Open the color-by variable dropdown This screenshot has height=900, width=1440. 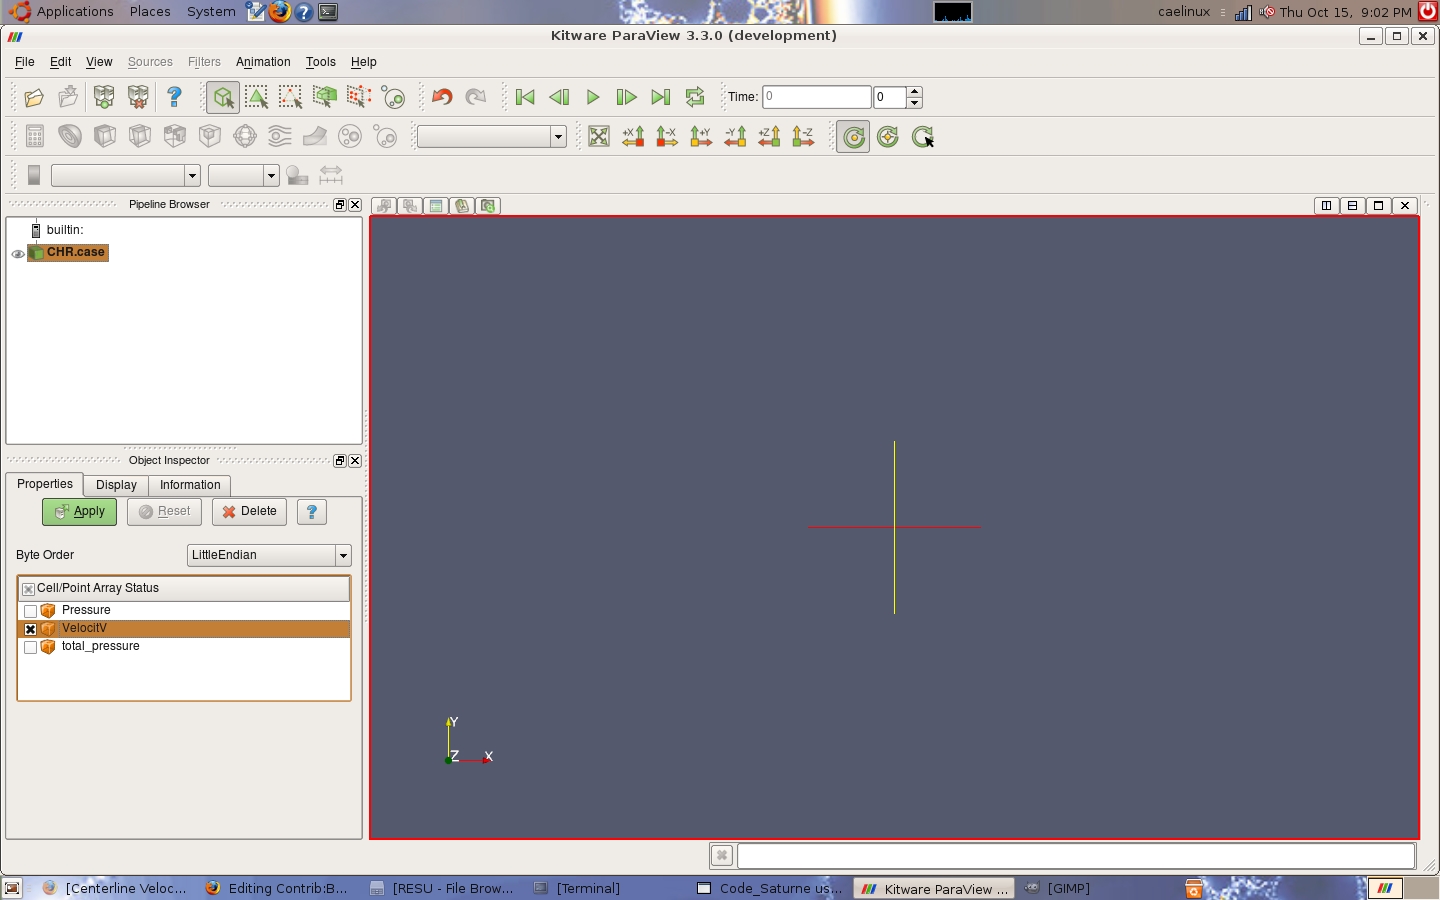tap(125, 176)
